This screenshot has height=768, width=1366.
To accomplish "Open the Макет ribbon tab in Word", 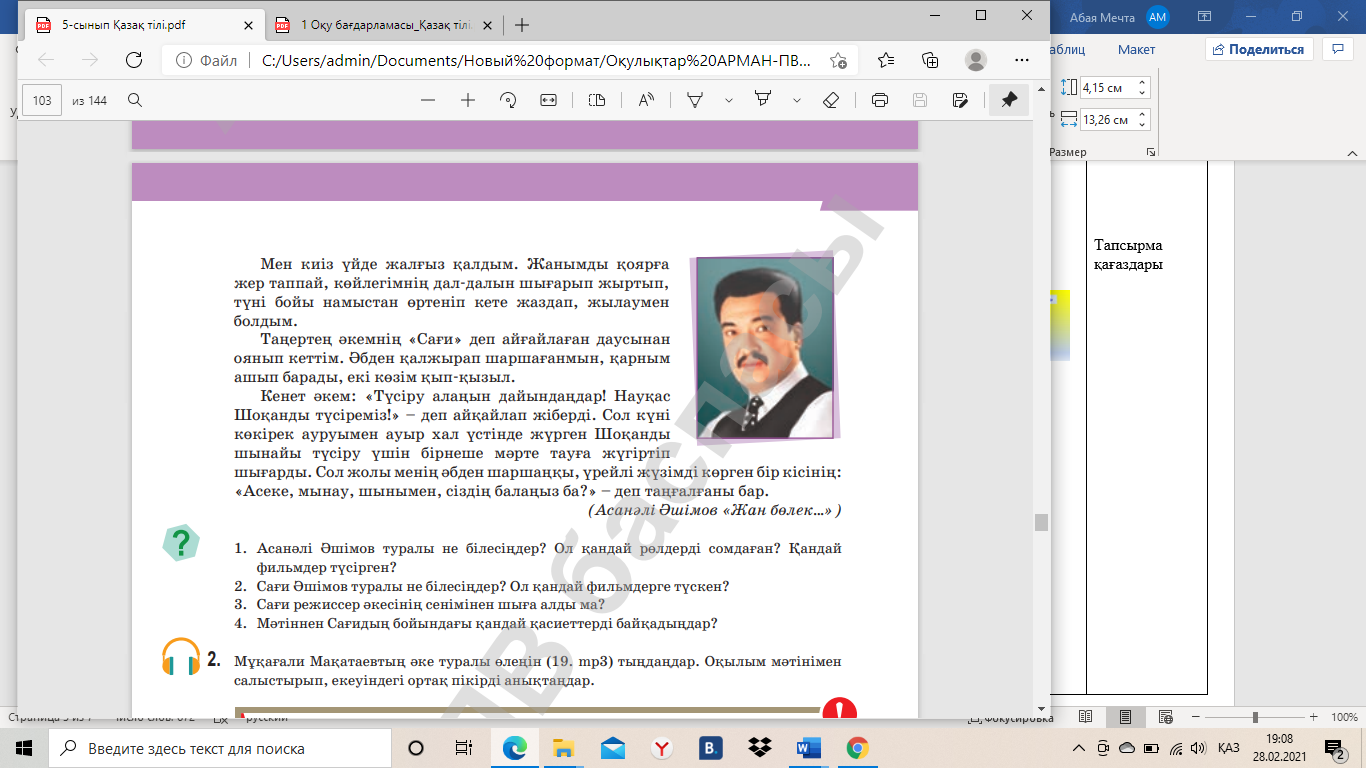I will click(1136, 49).
